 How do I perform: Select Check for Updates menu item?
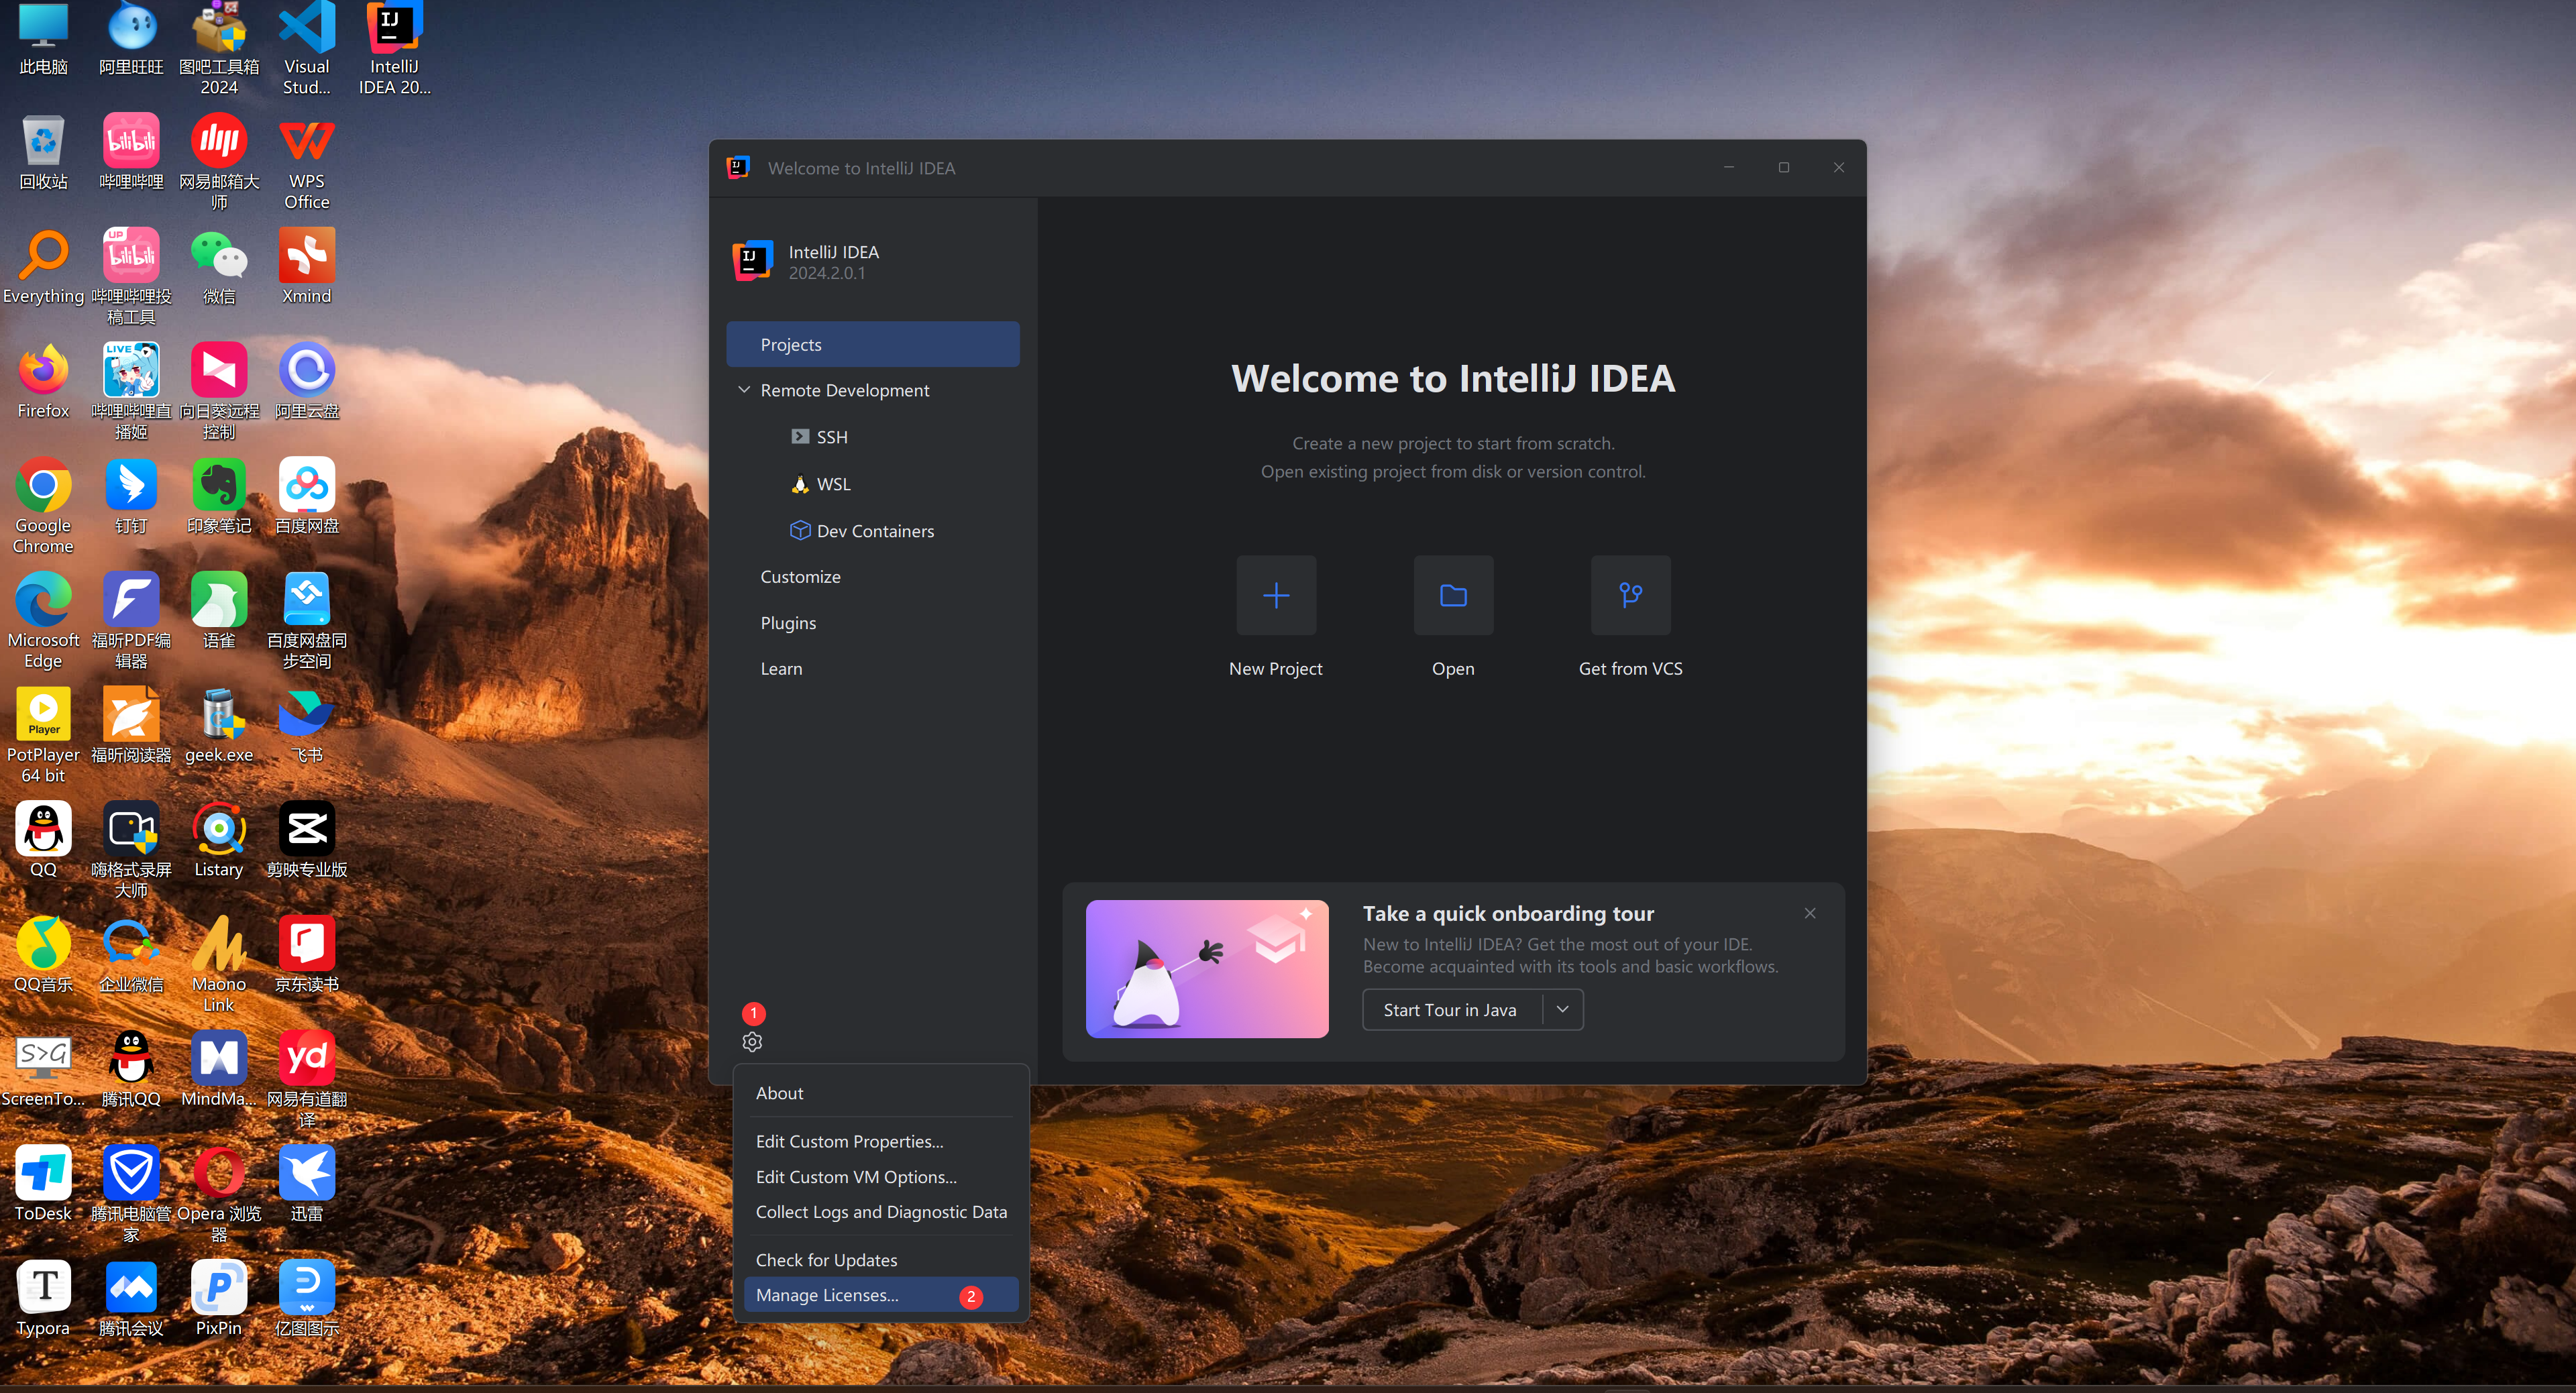(826, 1260)
